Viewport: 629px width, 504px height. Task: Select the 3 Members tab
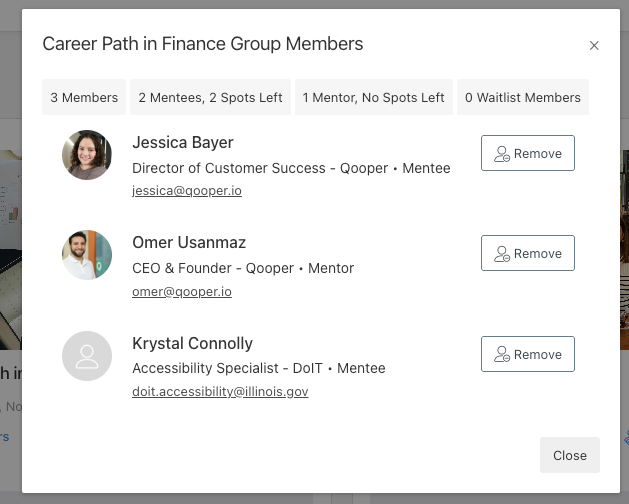(84, 97)
